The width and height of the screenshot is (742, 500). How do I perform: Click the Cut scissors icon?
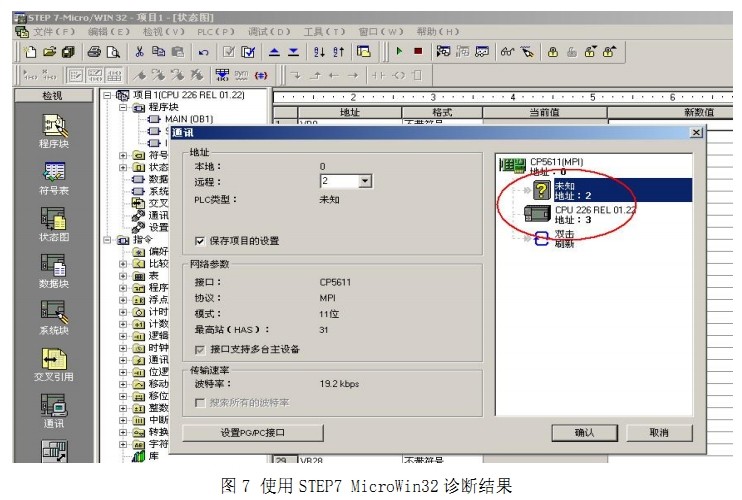click(x=139, y=52)
